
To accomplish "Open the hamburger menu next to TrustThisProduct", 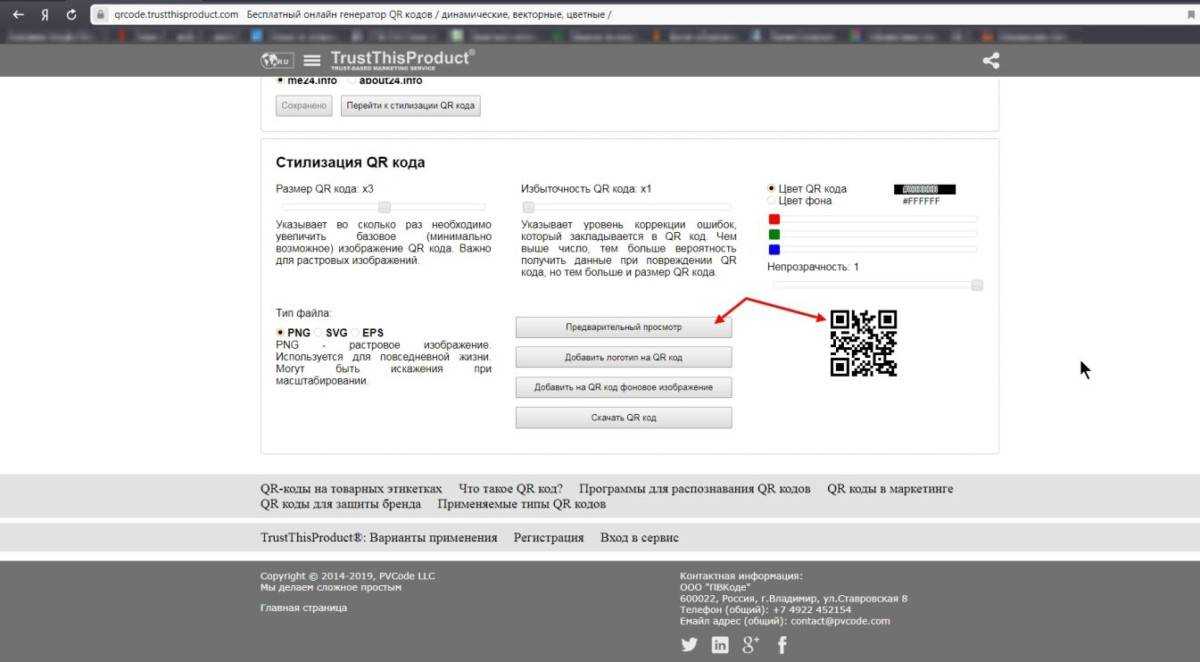I will 313,60.
